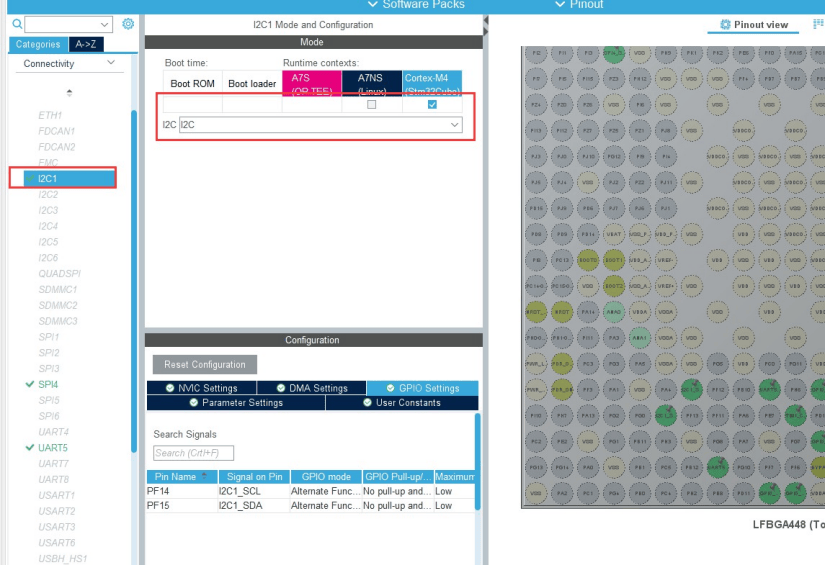
Task: Select pin PC2 on the chip
Action: click(536, 441)
